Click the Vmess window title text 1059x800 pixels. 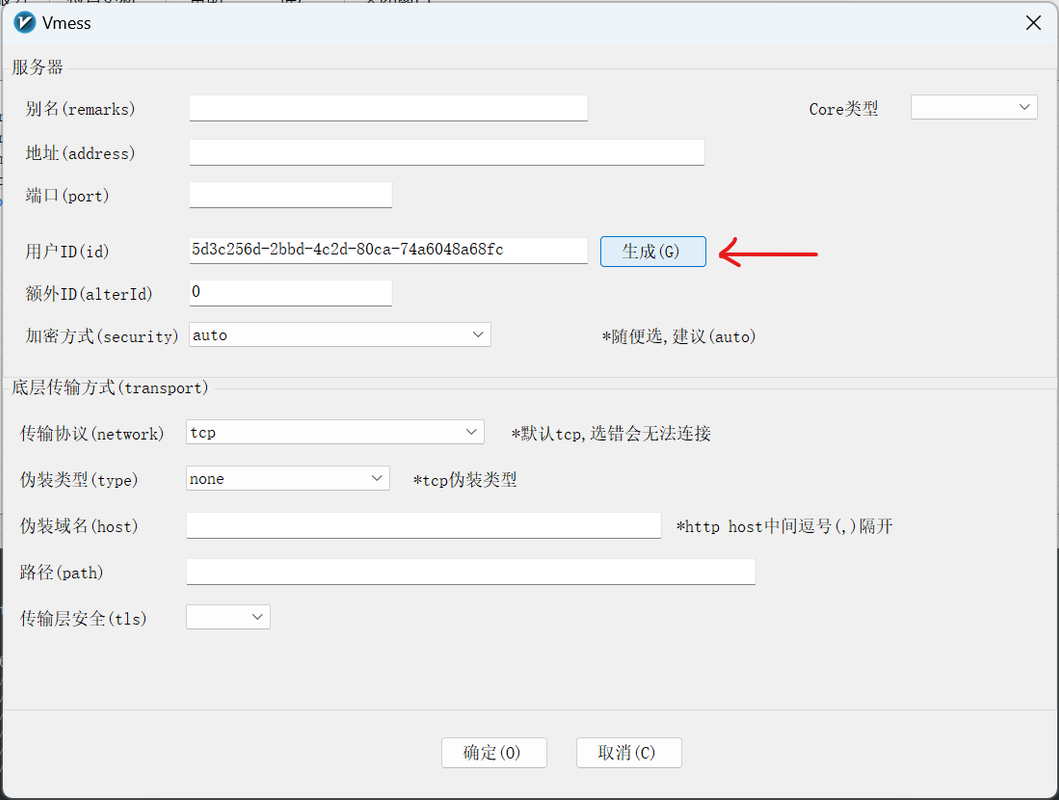(66, 23)
